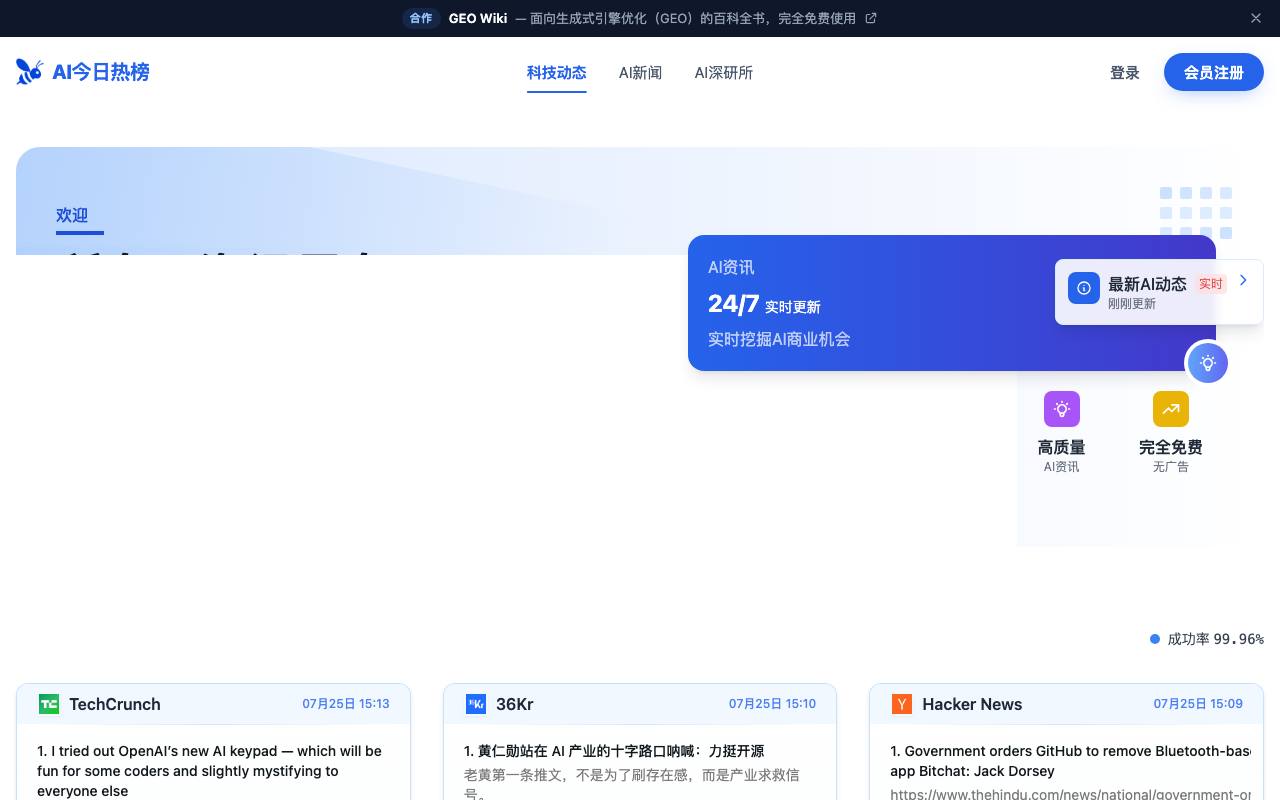Screen dimensions: 1280x800
Task: Click the 实时挖掘AI商业机会 text
Action: (779, 339)
